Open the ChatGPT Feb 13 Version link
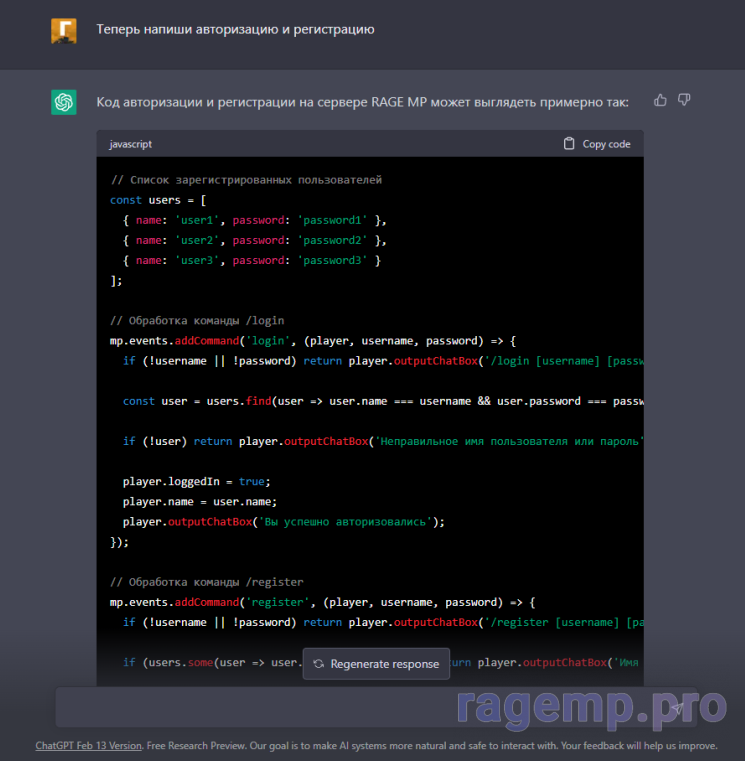745x761 pixels. tap(88, 745)
